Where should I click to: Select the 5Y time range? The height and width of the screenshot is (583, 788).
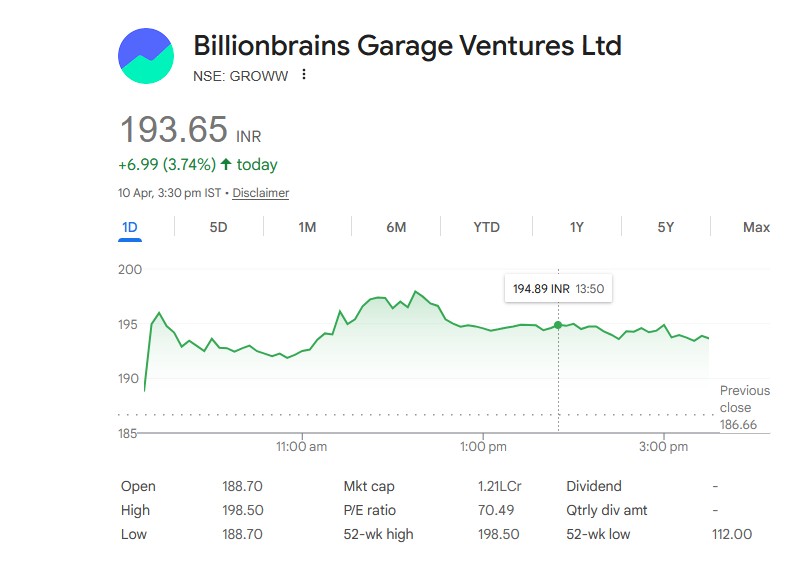coord(666,227)
